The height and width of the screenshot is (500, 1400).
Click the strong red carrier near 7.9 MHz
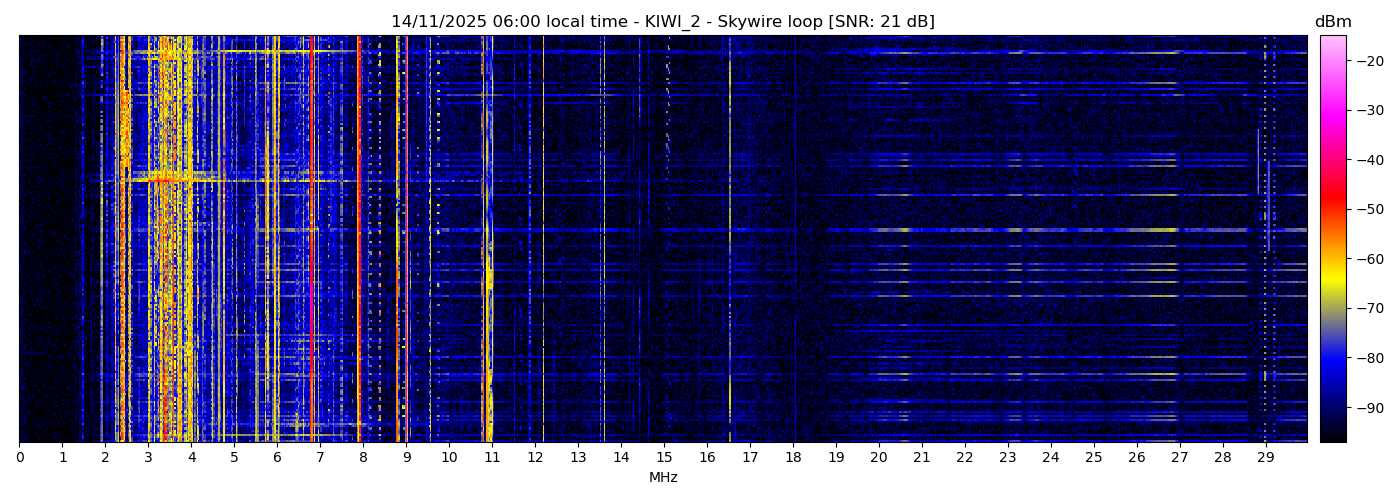[x=358, y=240]
